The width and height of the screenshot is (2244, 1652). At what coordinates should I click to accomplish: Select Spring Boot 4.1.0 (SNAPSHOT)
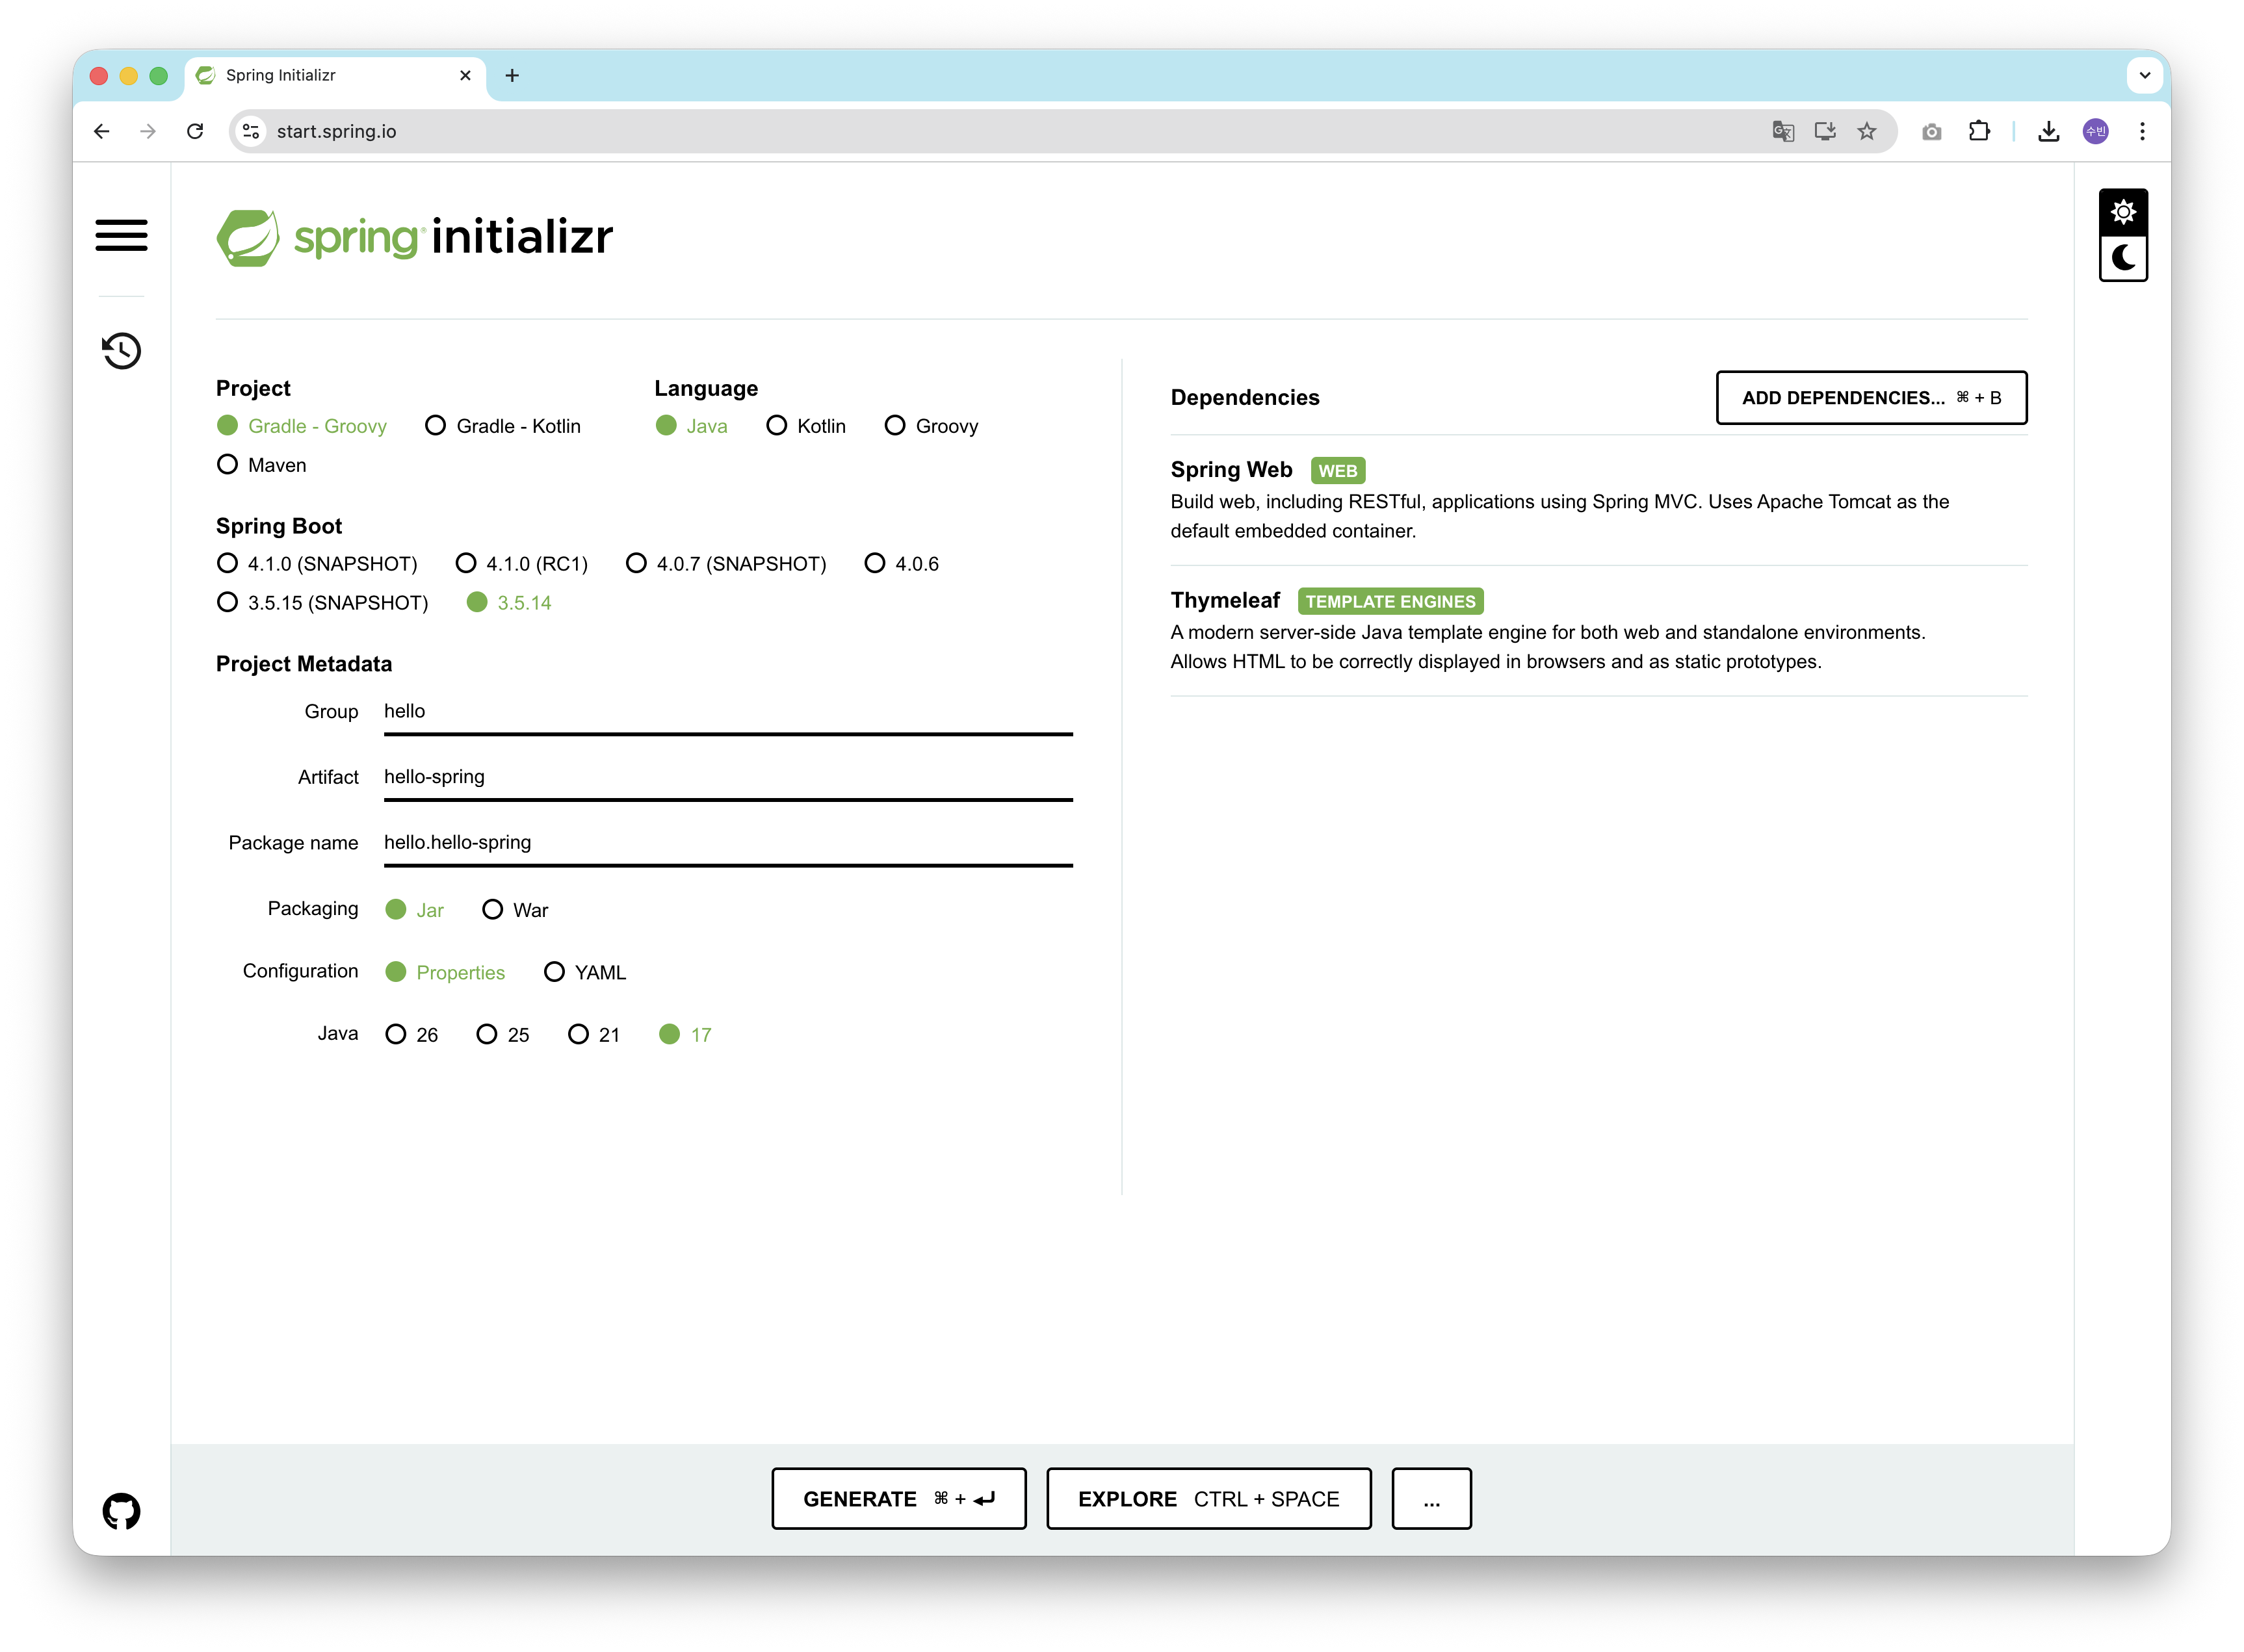coord(317,564)
